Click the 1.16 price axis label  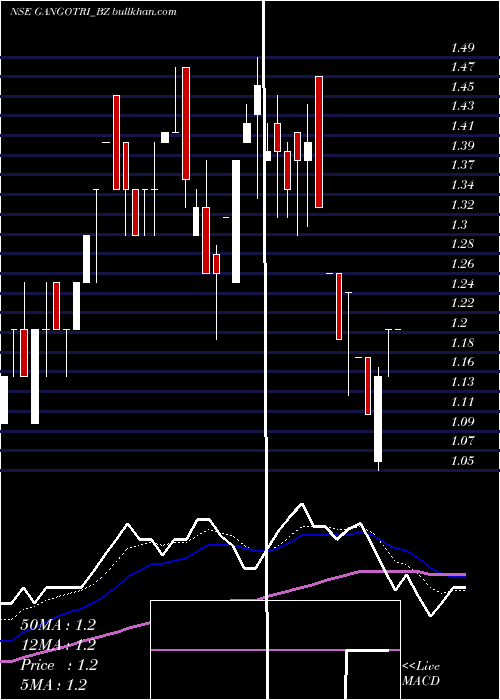click(462, 362)
